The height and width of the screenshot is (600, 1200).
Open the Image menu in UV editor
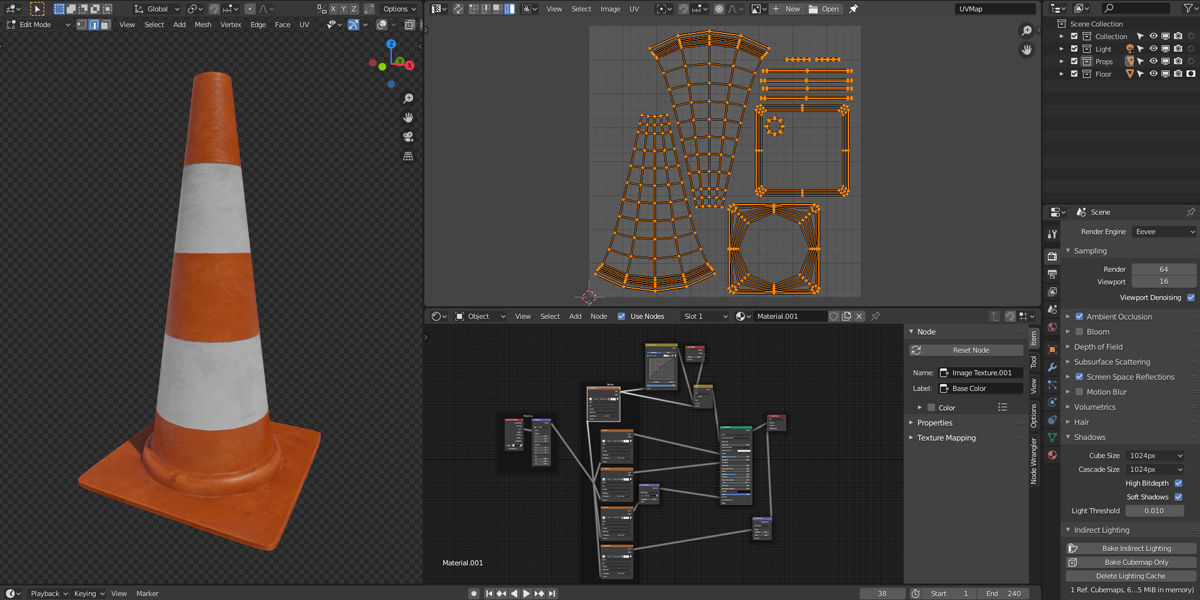click(x=610, y=9)
